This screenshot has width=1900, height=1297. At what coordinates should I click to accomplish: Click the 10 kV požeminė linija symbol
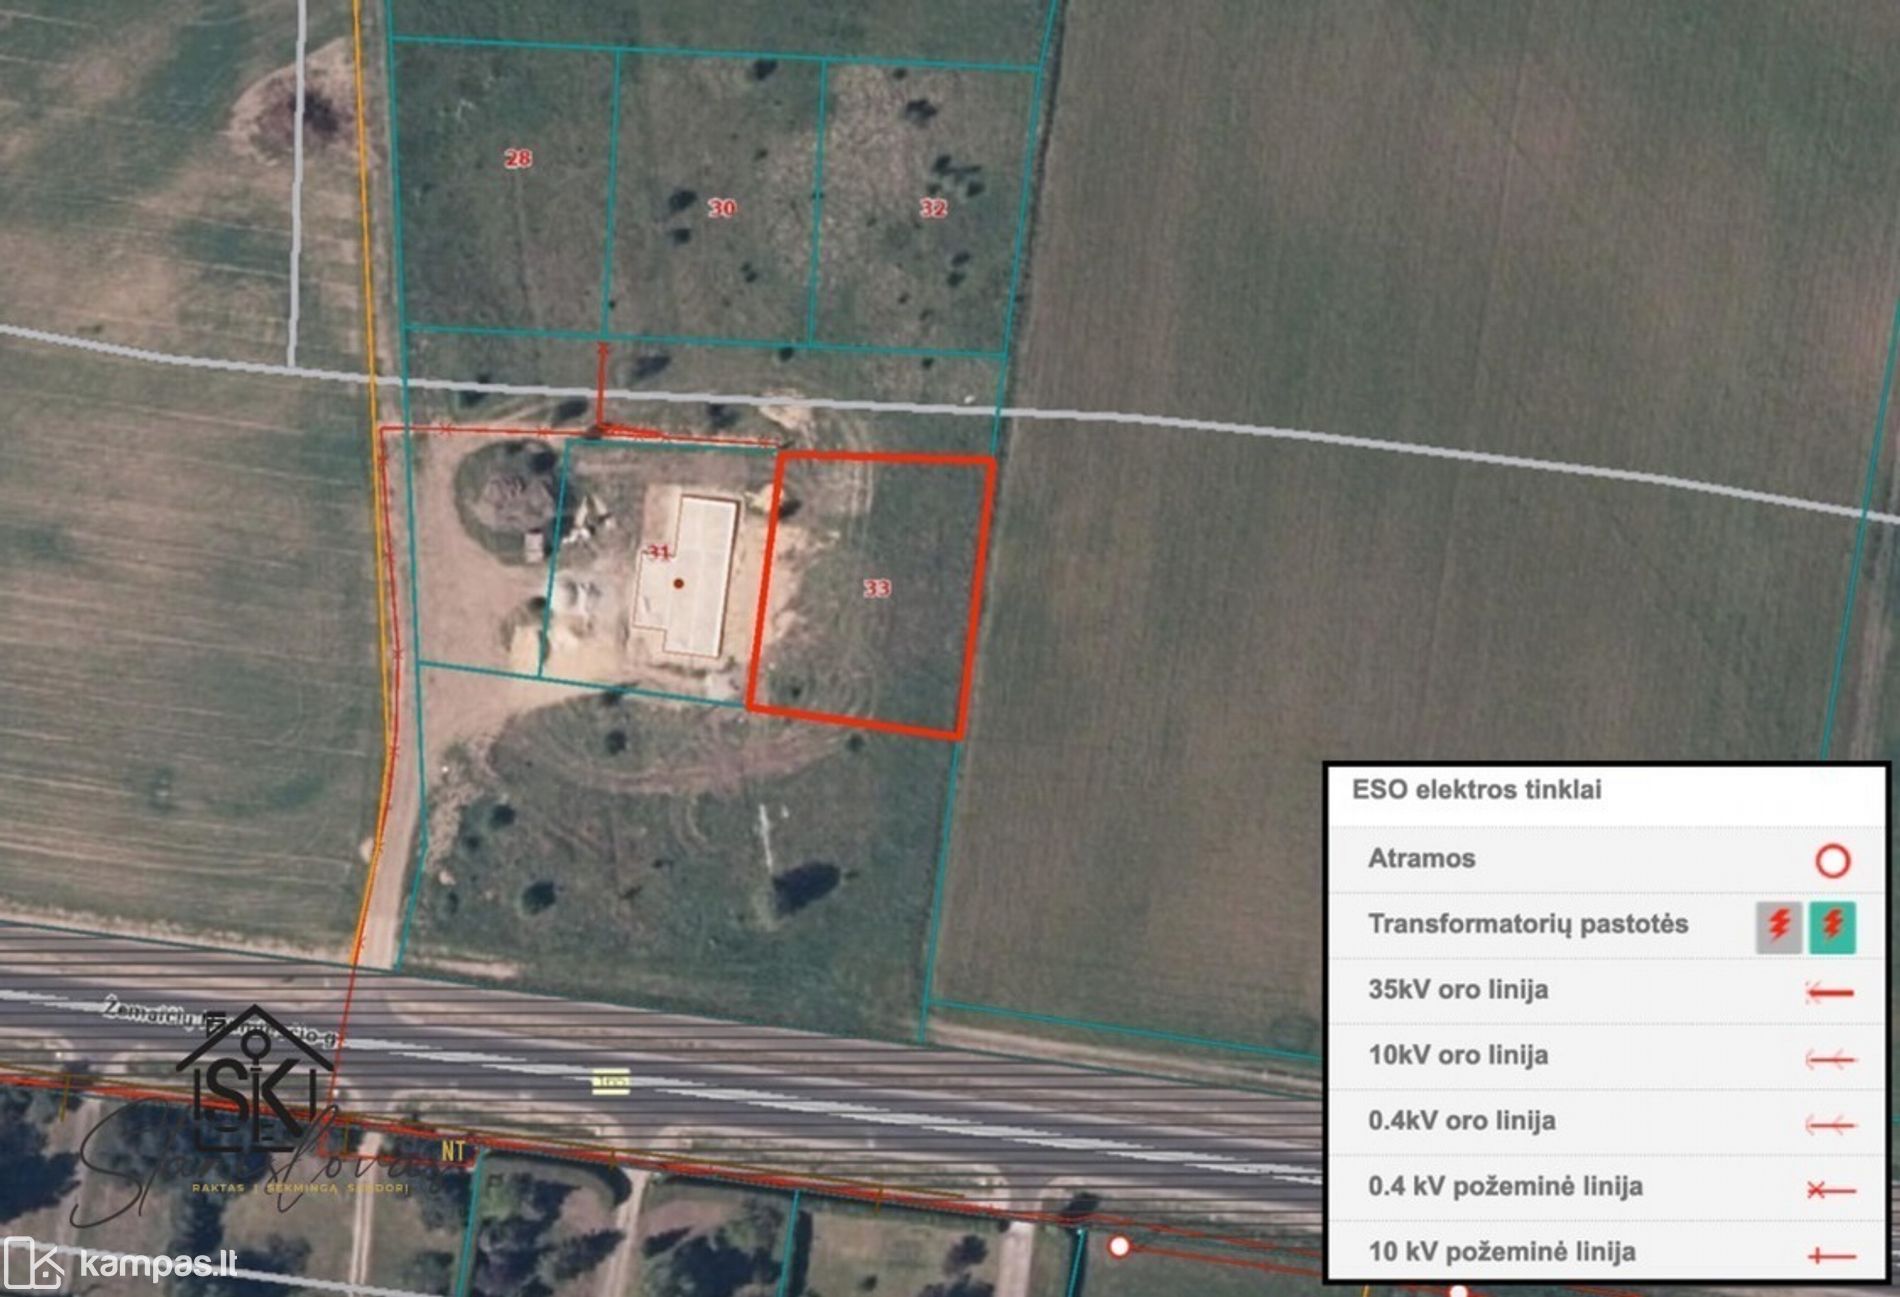click(1830, 1256)
